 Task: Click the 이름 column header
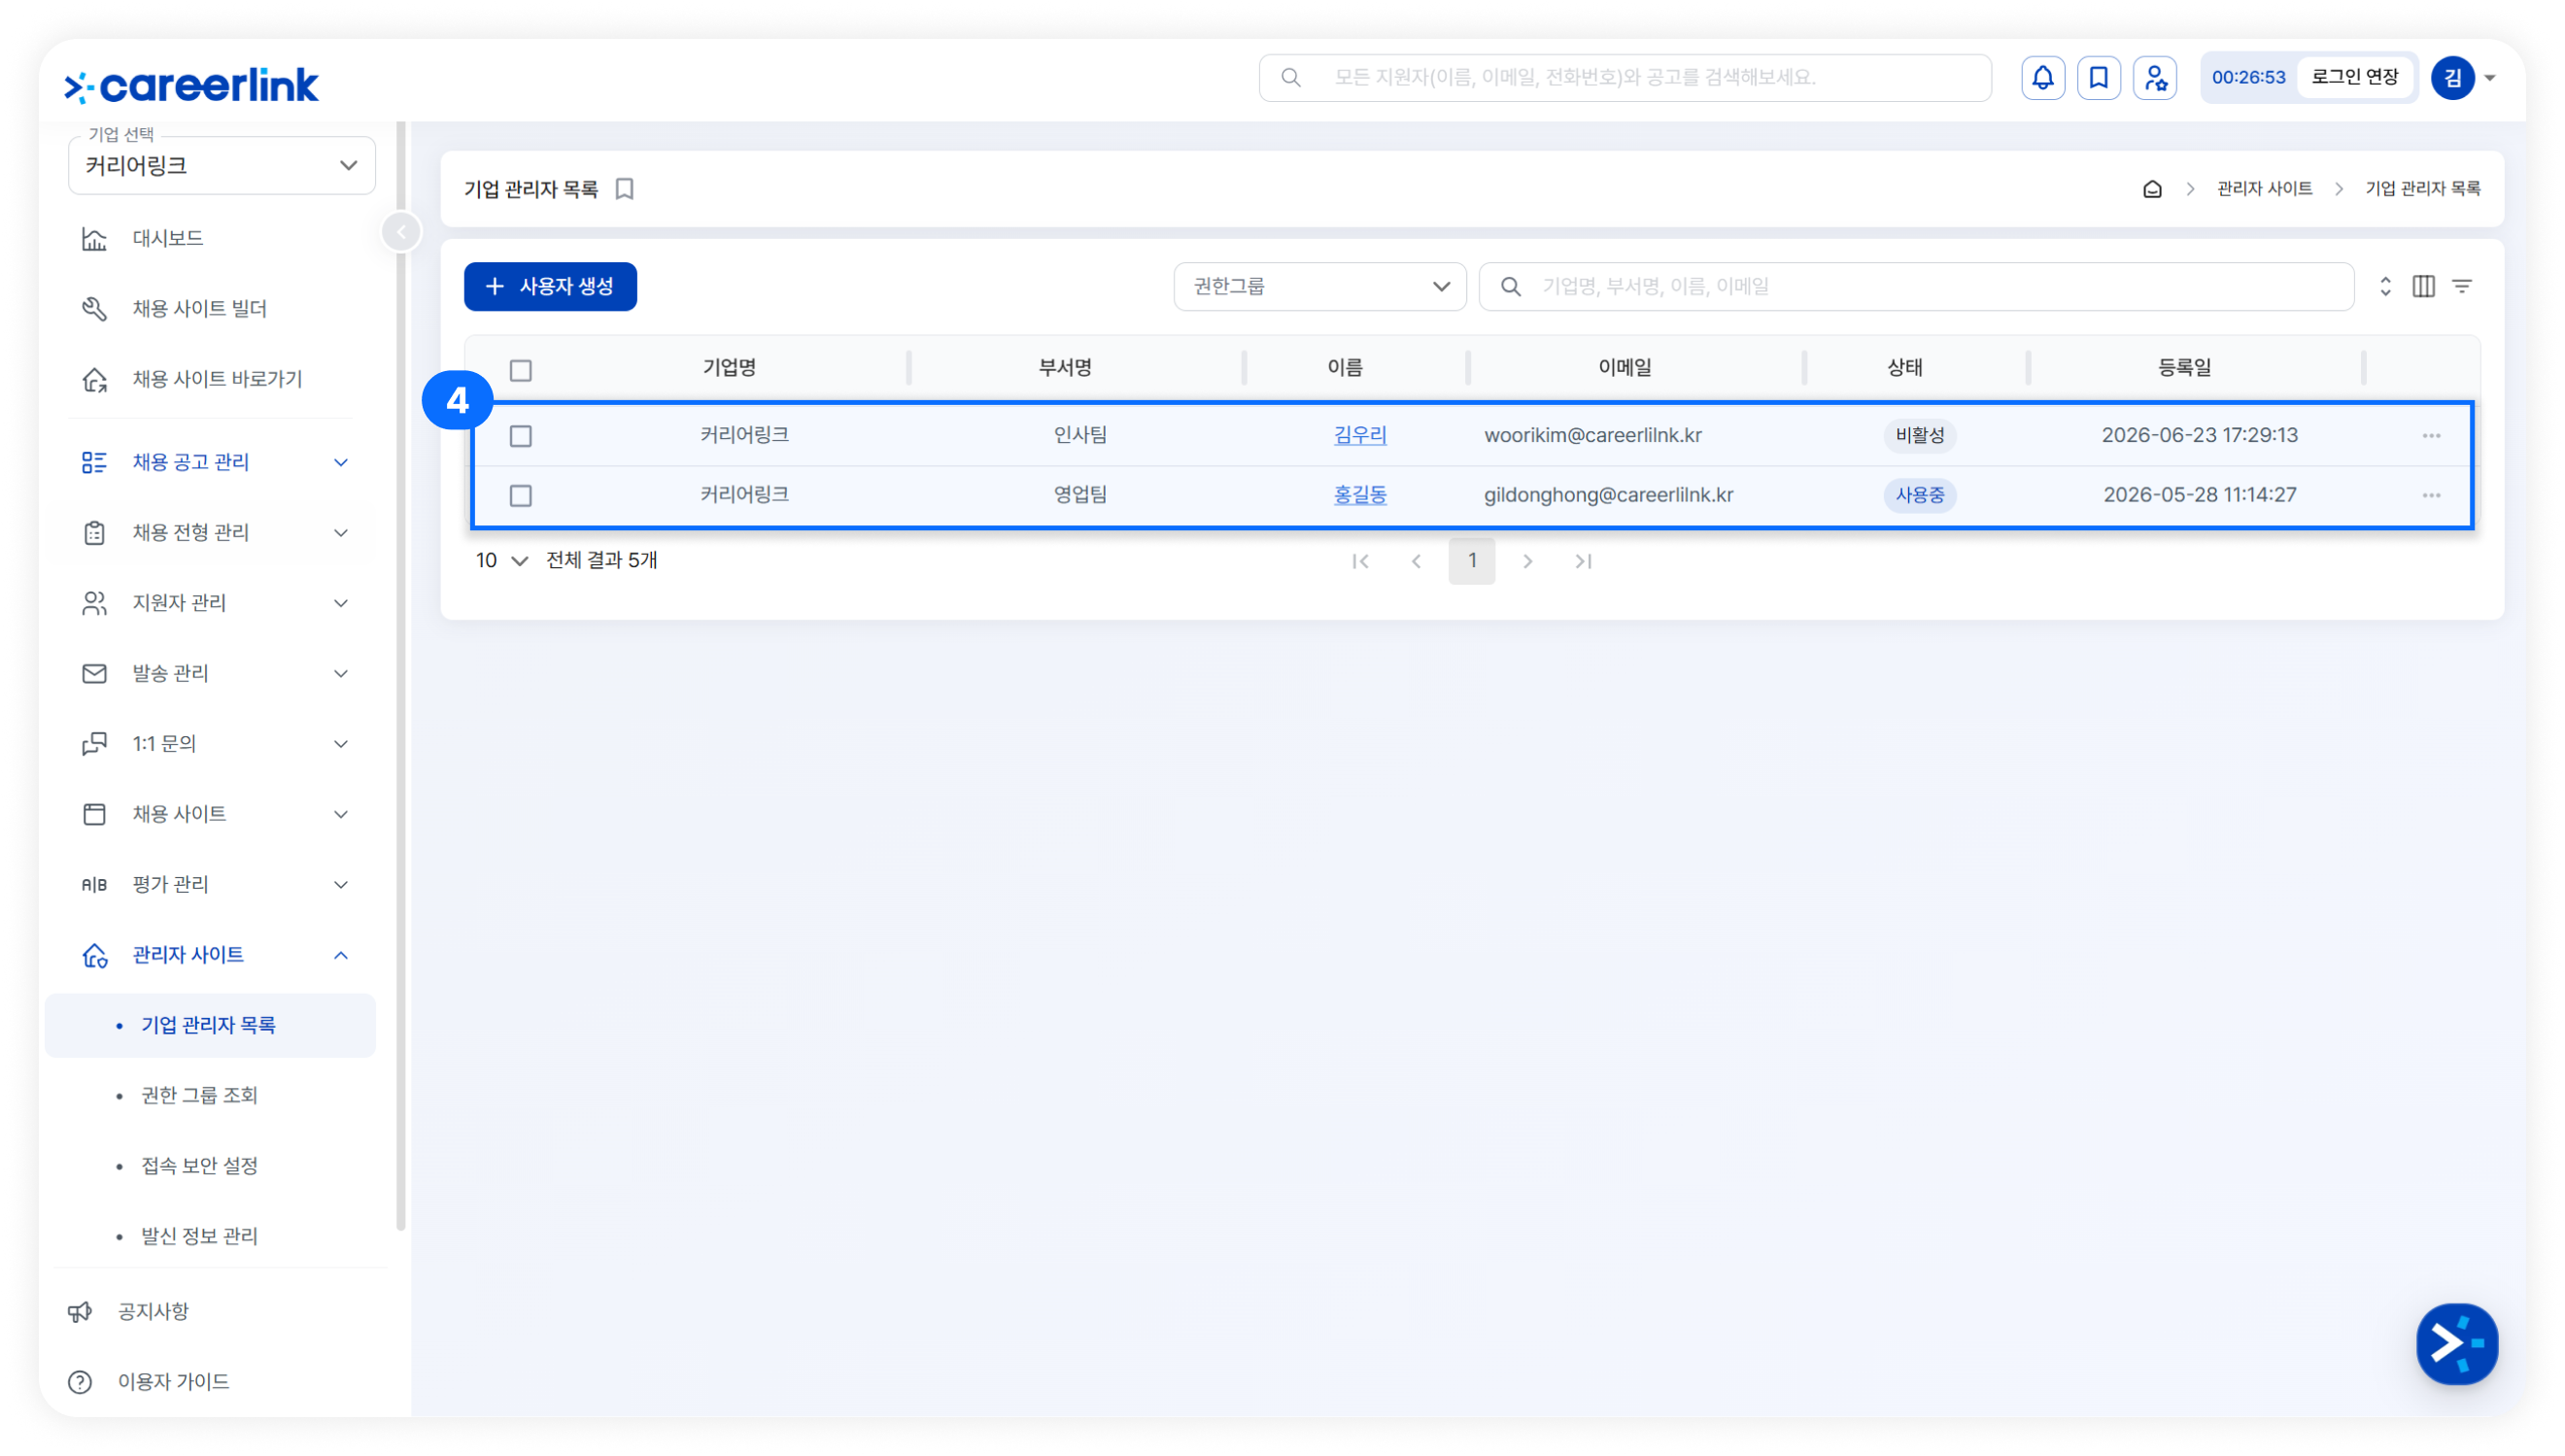(x=1344, y=367)
